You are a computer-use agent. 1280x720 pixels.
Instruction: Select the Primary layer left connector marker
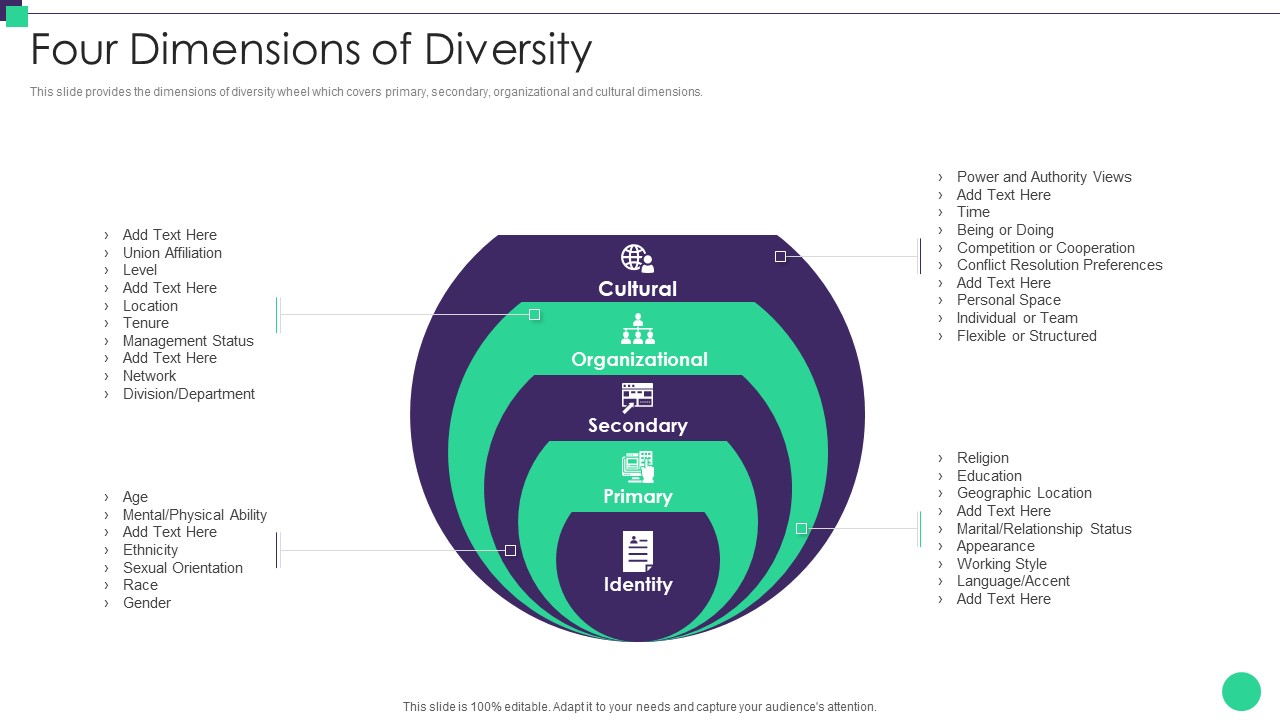[510, 550]
